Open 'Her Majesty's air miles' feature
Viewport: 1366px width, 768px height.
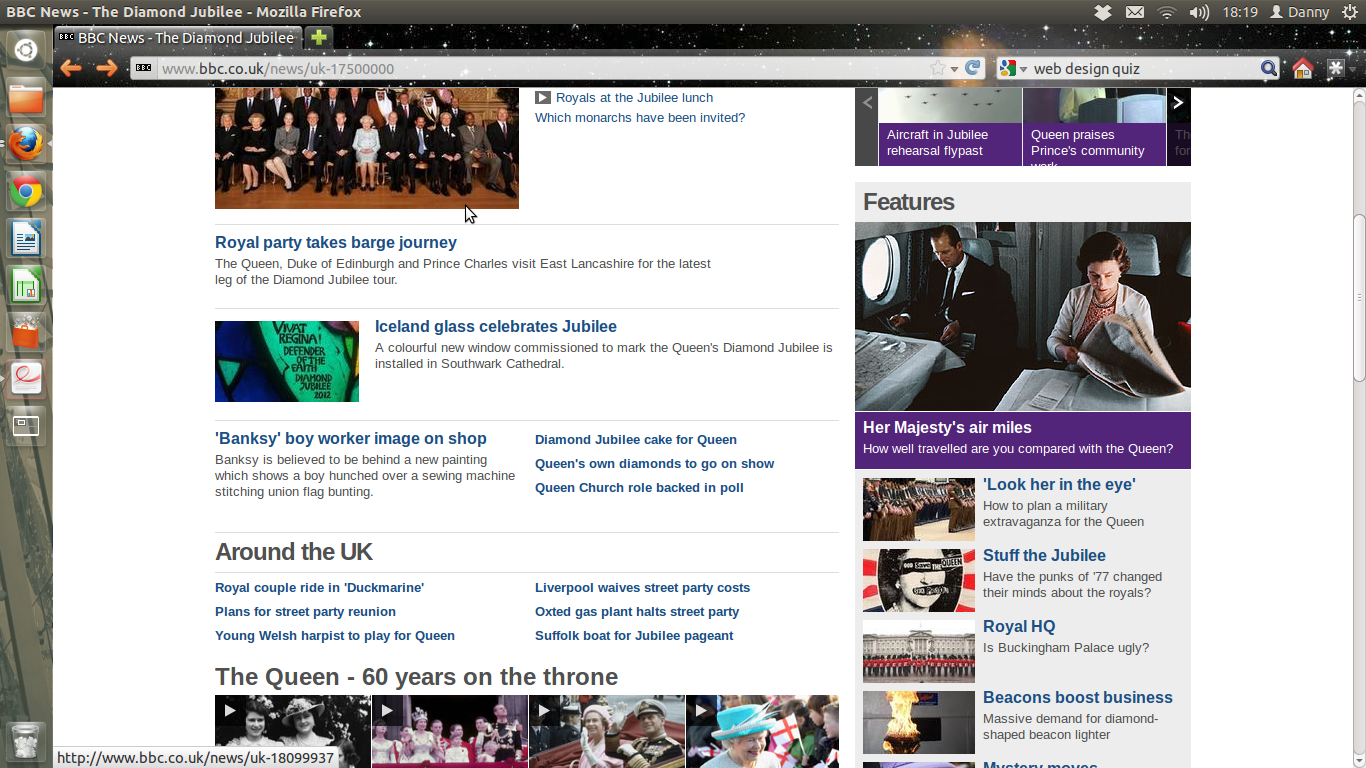947,427
